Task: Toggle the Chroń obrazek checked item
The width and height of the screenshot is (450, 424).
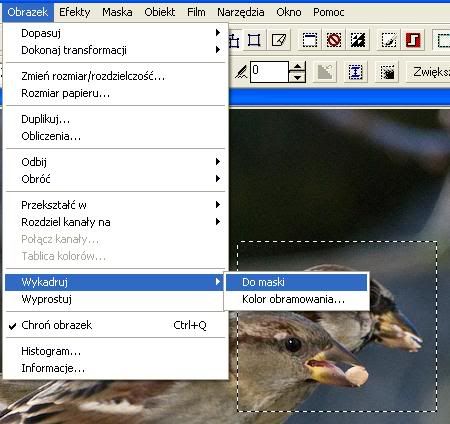Action: tap(115, 325)
